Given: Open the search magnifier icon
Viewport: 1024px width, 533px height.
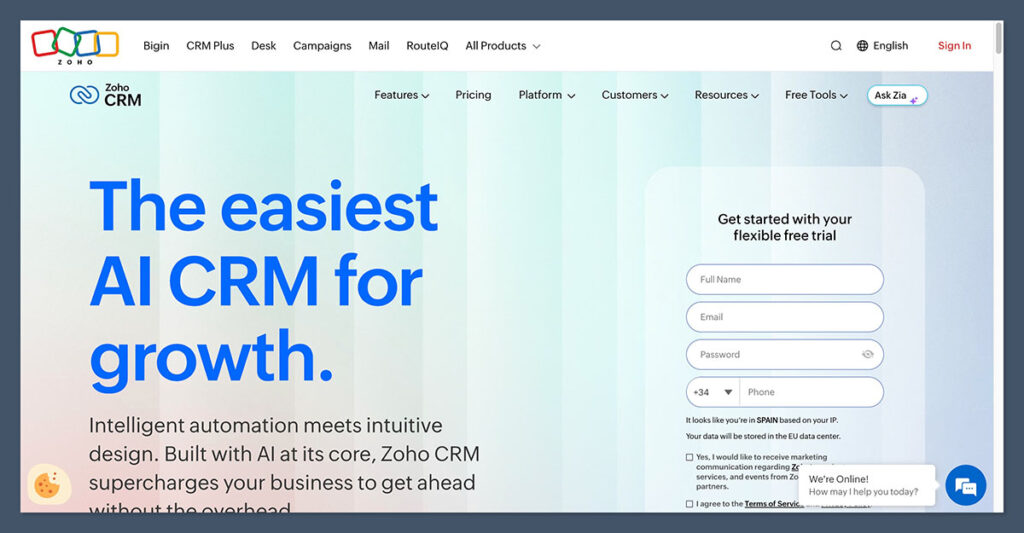Looking at the screenshot, I should pos(836,46).
